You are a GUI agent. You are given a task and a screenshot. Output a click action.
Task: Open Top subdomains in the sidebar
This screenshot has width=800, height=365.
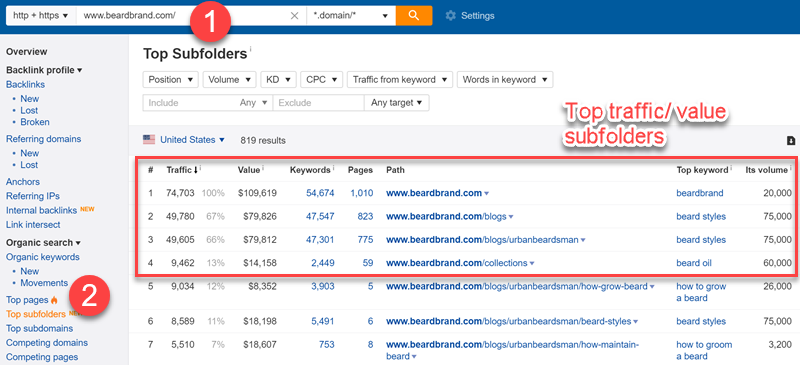tap(39, 328)
